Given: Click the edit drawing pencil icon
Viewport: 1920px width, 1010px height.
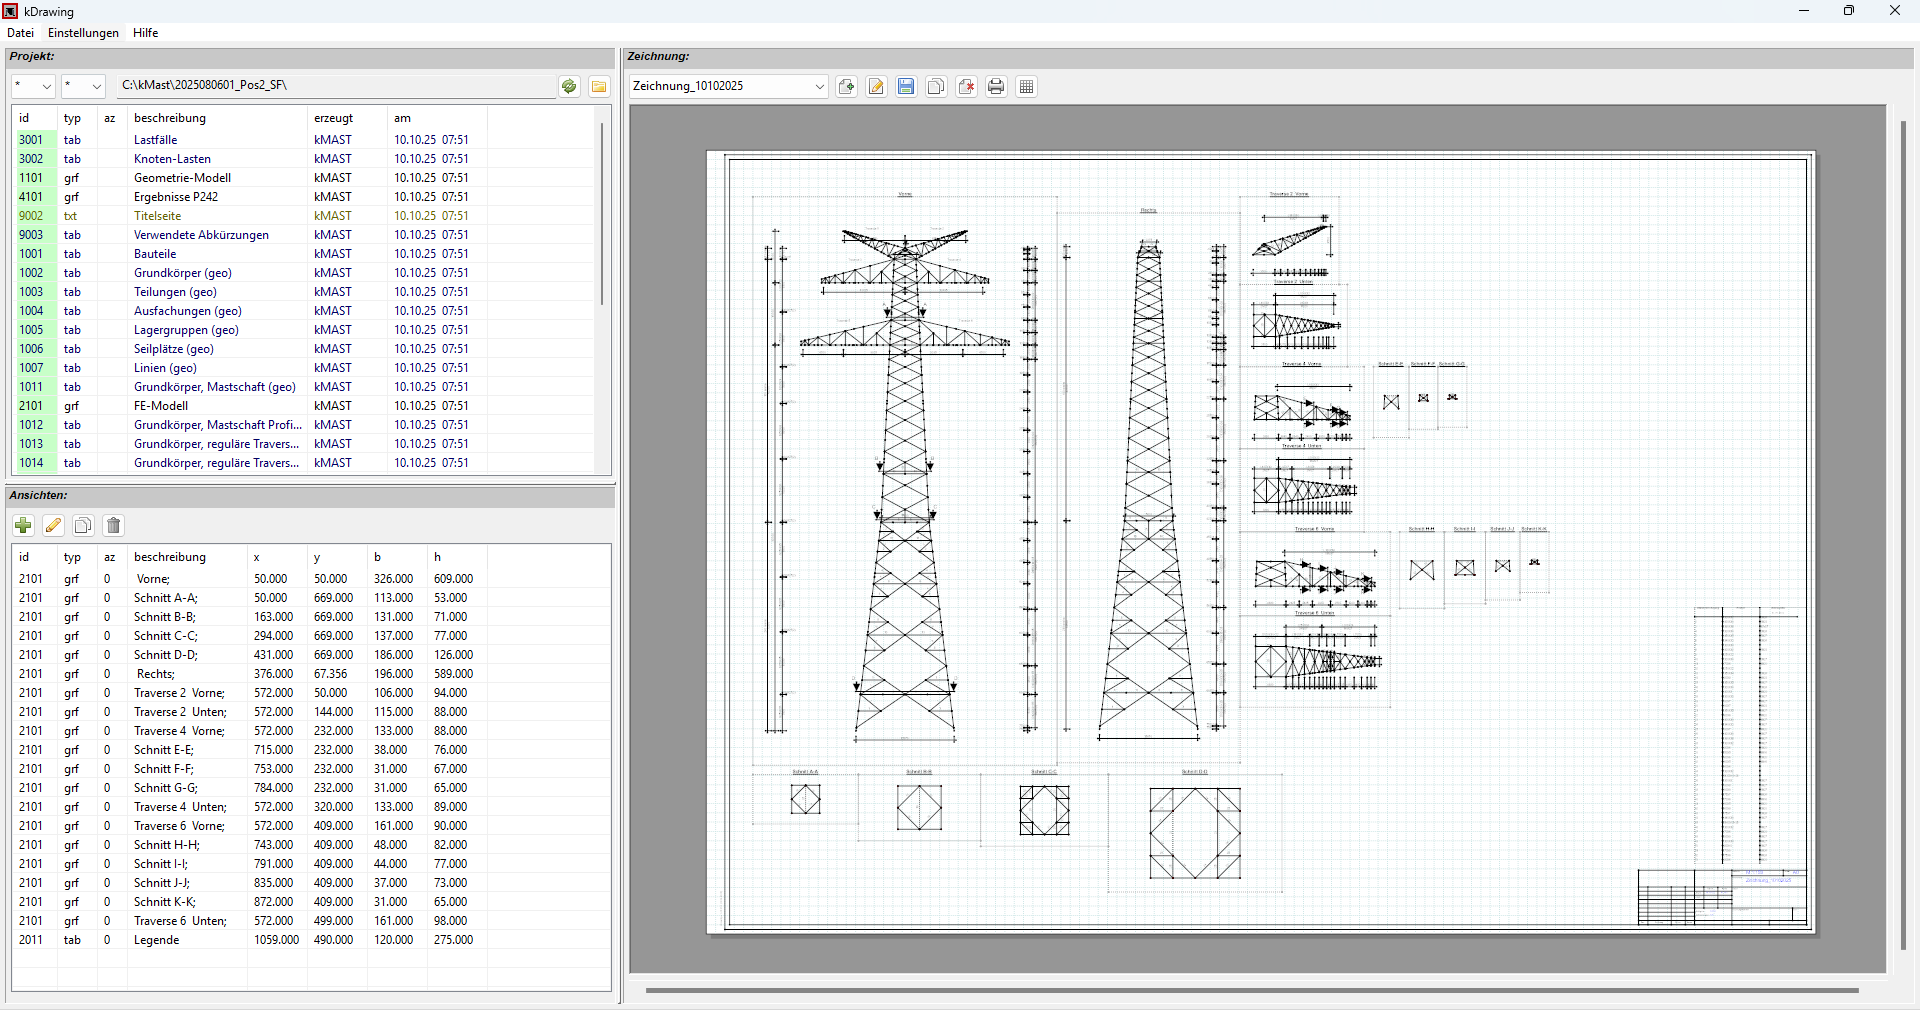Looking at the screenshot, I should pos(877,87).
